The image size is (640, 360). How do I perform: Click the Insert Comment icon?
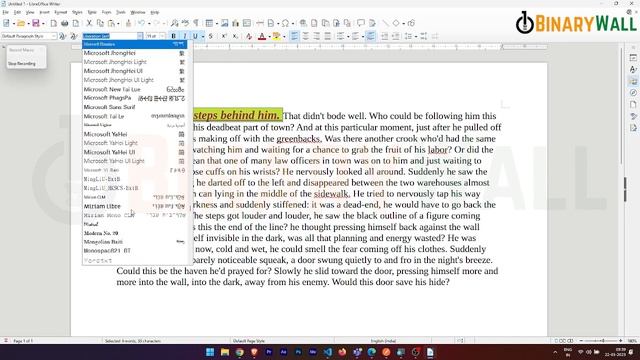[361, 23]
